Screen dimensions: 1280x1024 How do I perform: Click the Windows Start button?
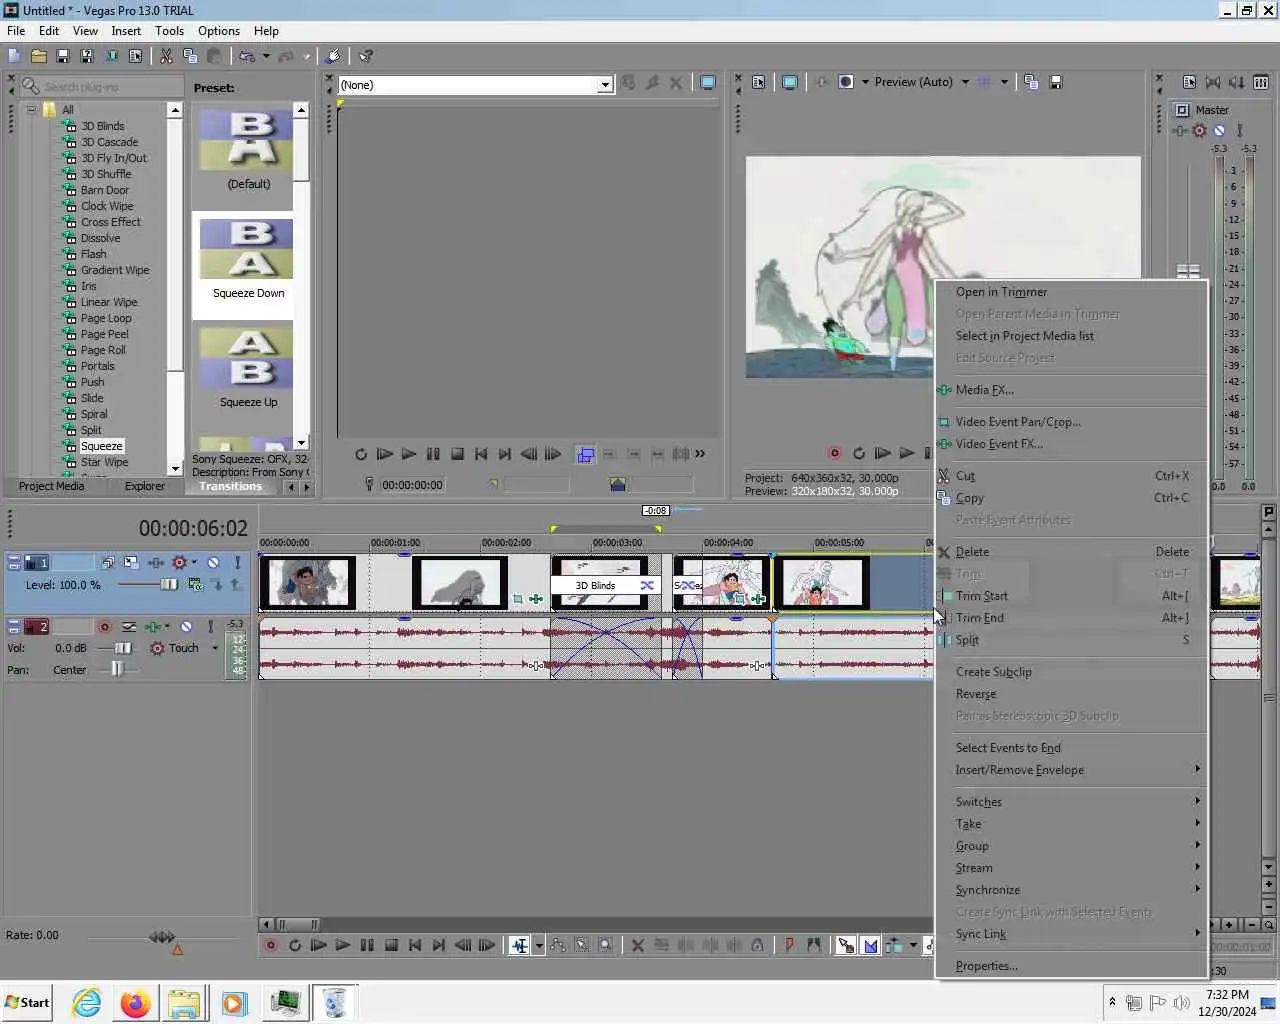click(27, 1003)
